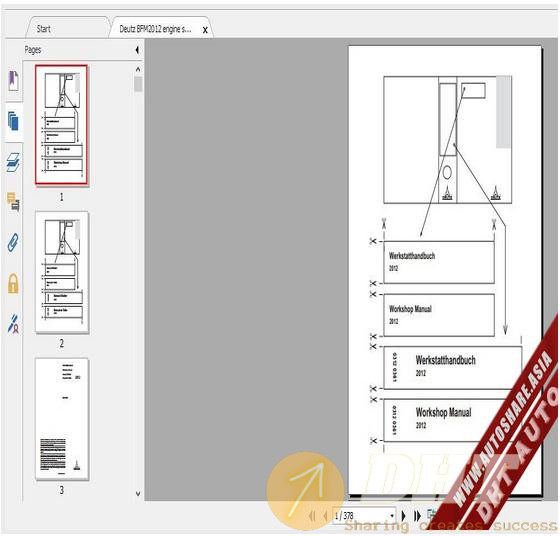Image resolution: width=560 pixels, height=536 pixels.
Task: Collapse the Pages panel with arrow
Action: pyautogui.click(x=137, y=50)
